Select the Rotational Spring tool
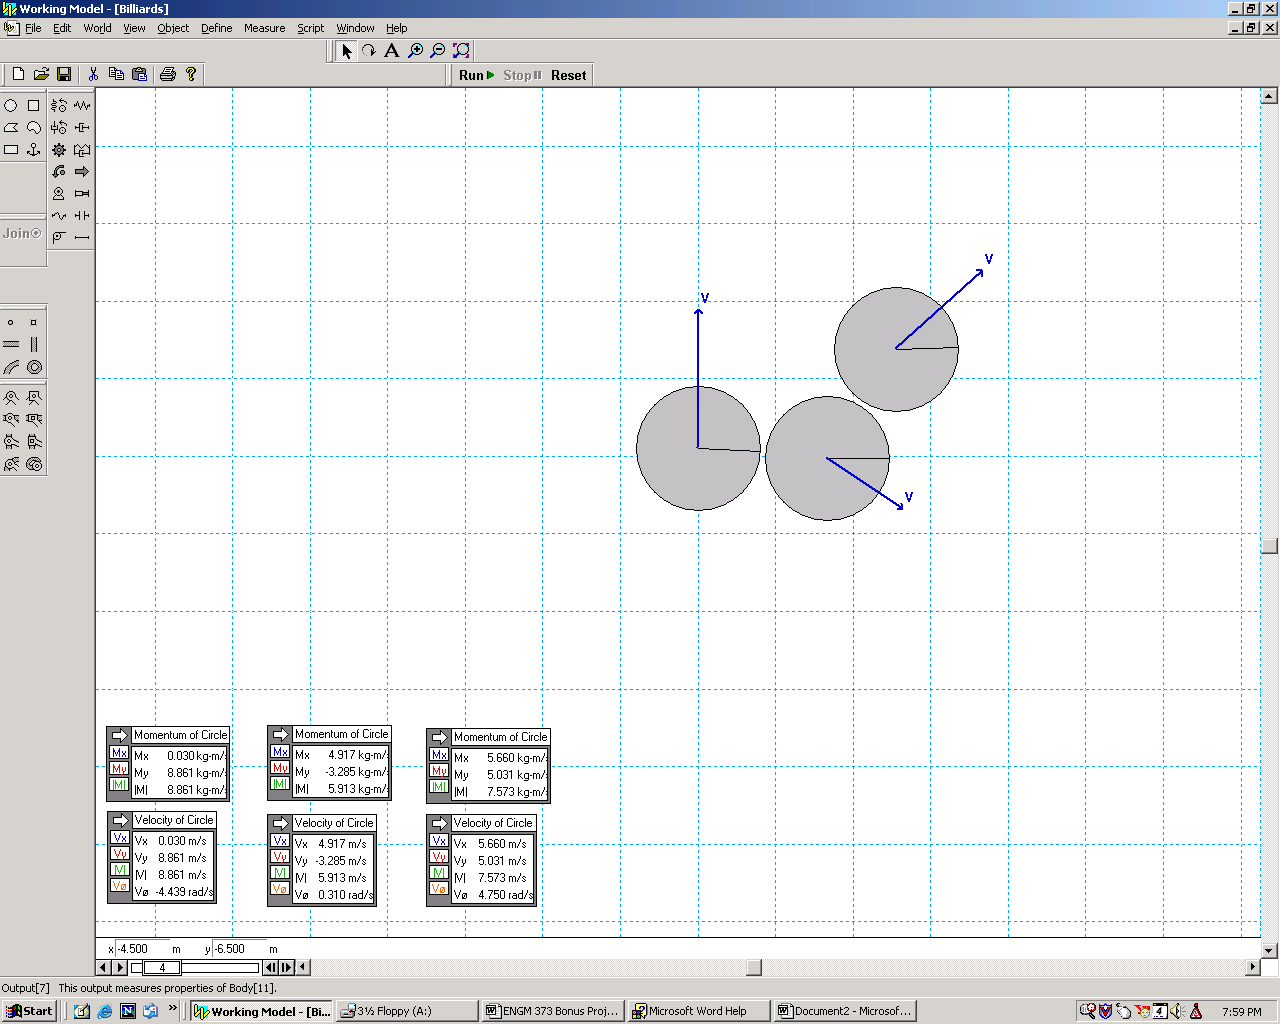The image size is (1280, 1024). (x=59, y=105)
